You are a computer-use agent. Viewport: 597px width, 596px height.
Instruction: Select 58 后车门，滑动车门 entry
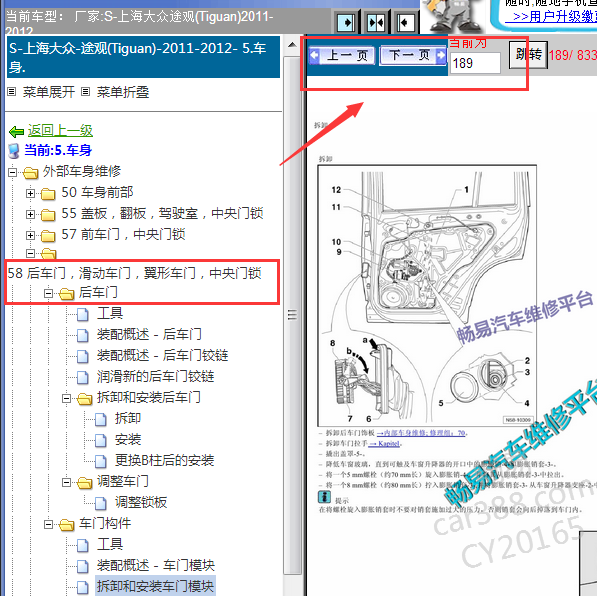(x=134, y=273)
